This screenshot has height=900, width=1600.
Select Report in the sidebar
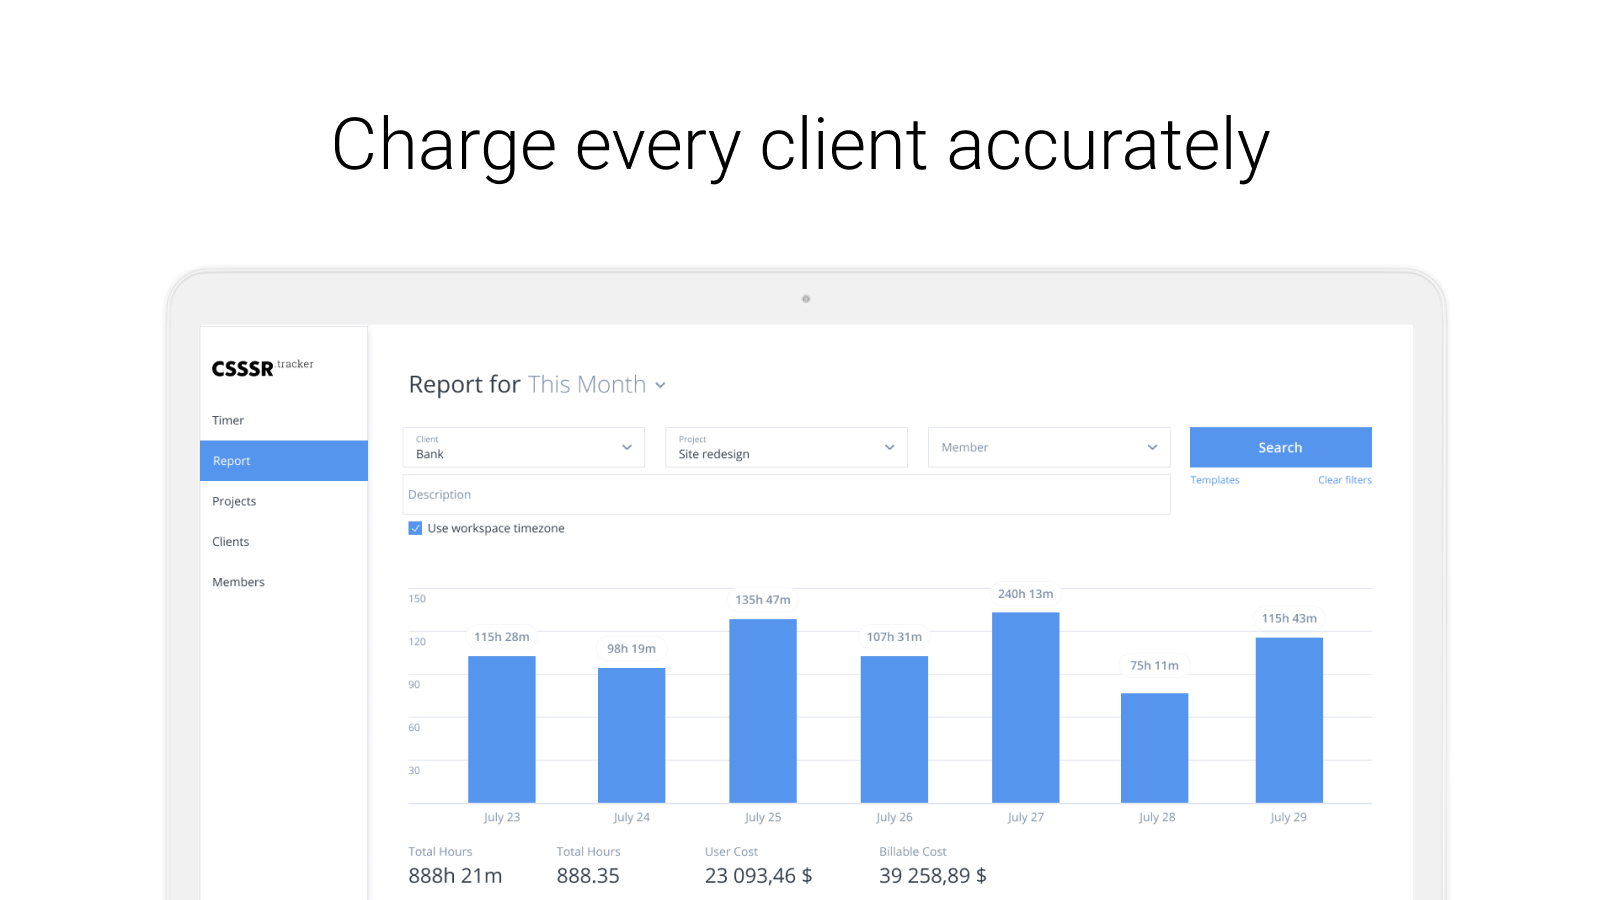[x=284, y=461]
